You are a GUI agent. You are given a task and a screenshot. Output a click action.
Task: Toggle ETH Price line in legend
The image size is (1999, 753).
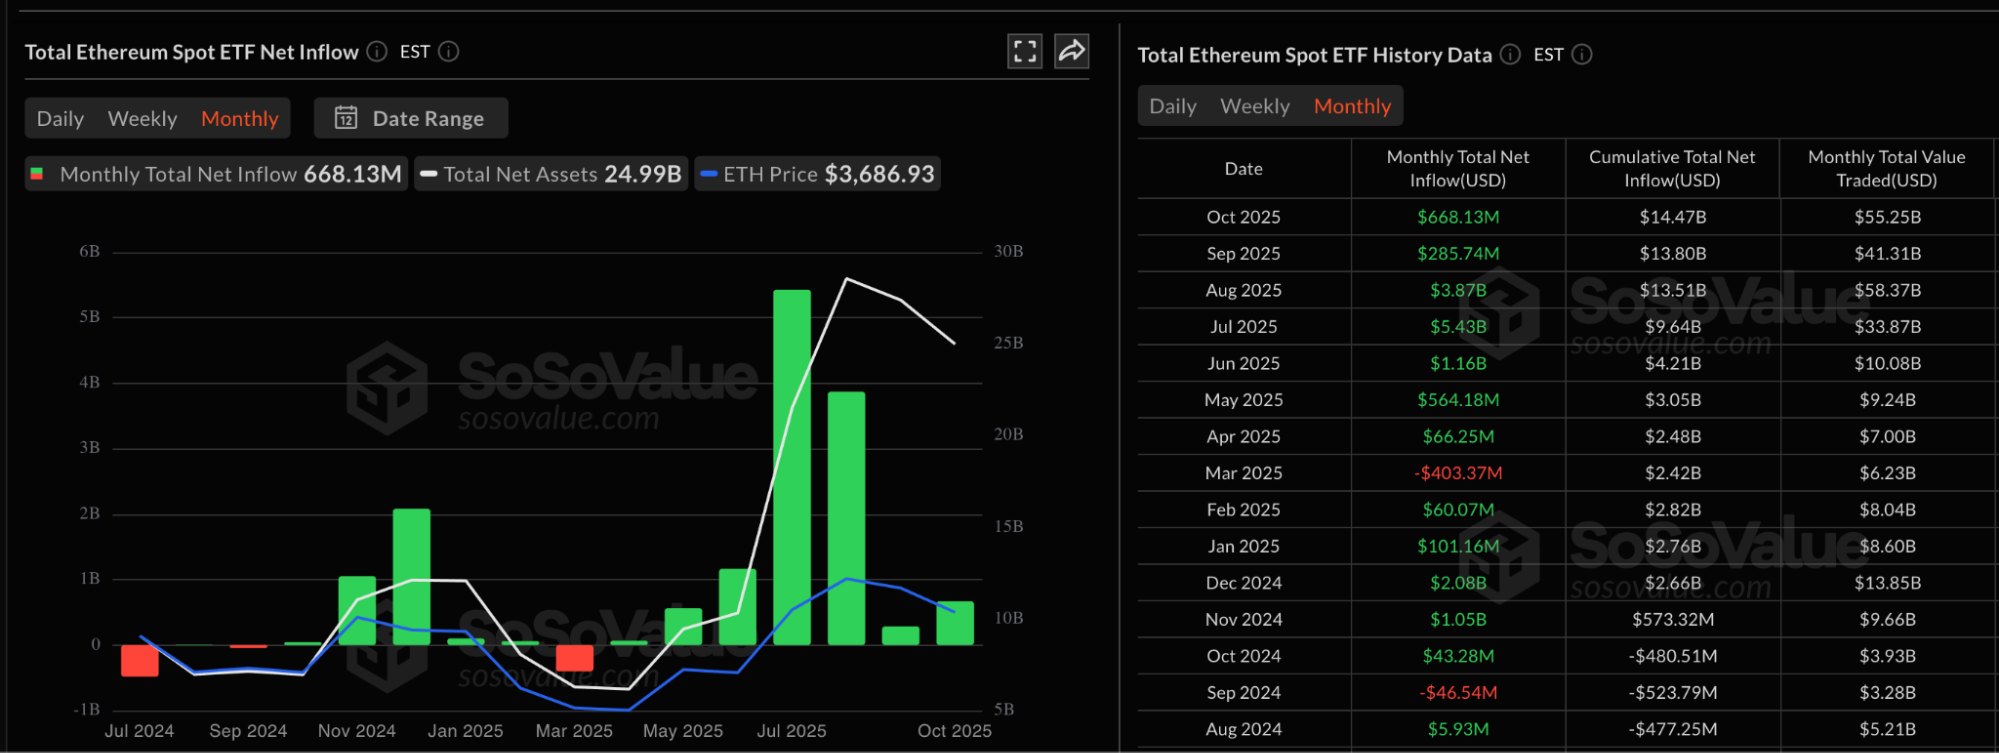(x=817, y=174)
